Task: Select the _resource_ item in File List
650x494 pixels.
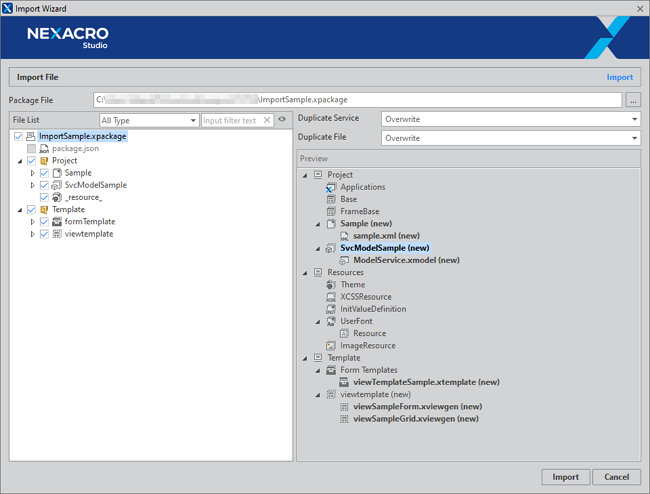Action: 82,198
